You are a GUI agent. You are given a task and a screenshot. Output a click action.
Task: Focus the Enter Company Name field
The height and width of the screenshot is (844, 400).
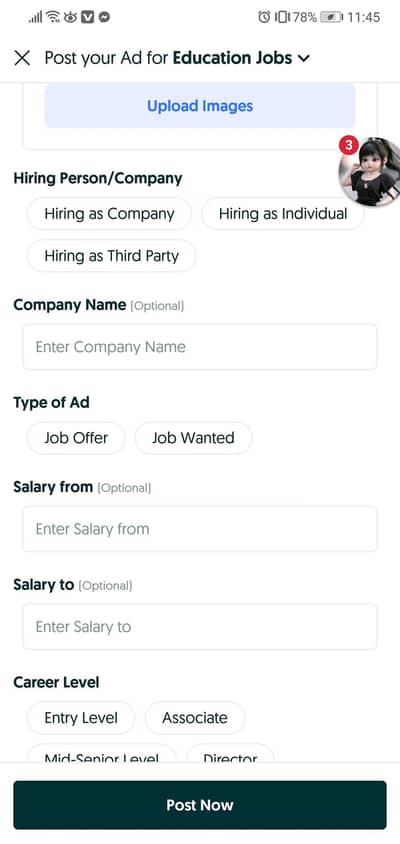click(200, 347)
